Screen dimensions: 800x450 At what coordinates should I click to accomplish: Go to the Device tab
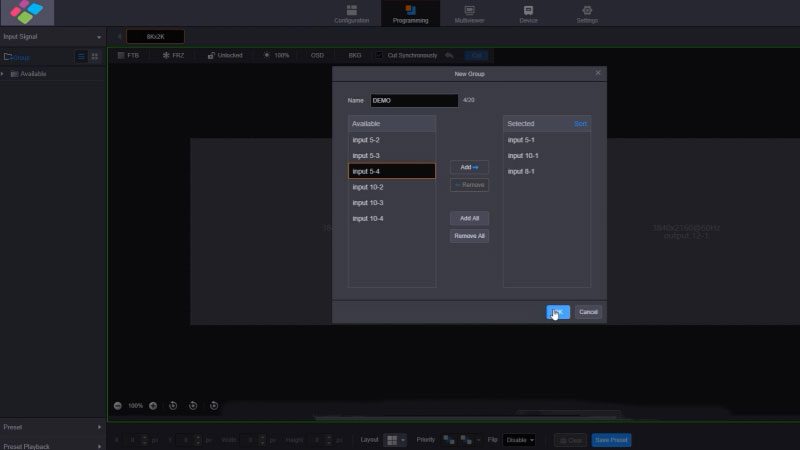[x=528, y=14]
